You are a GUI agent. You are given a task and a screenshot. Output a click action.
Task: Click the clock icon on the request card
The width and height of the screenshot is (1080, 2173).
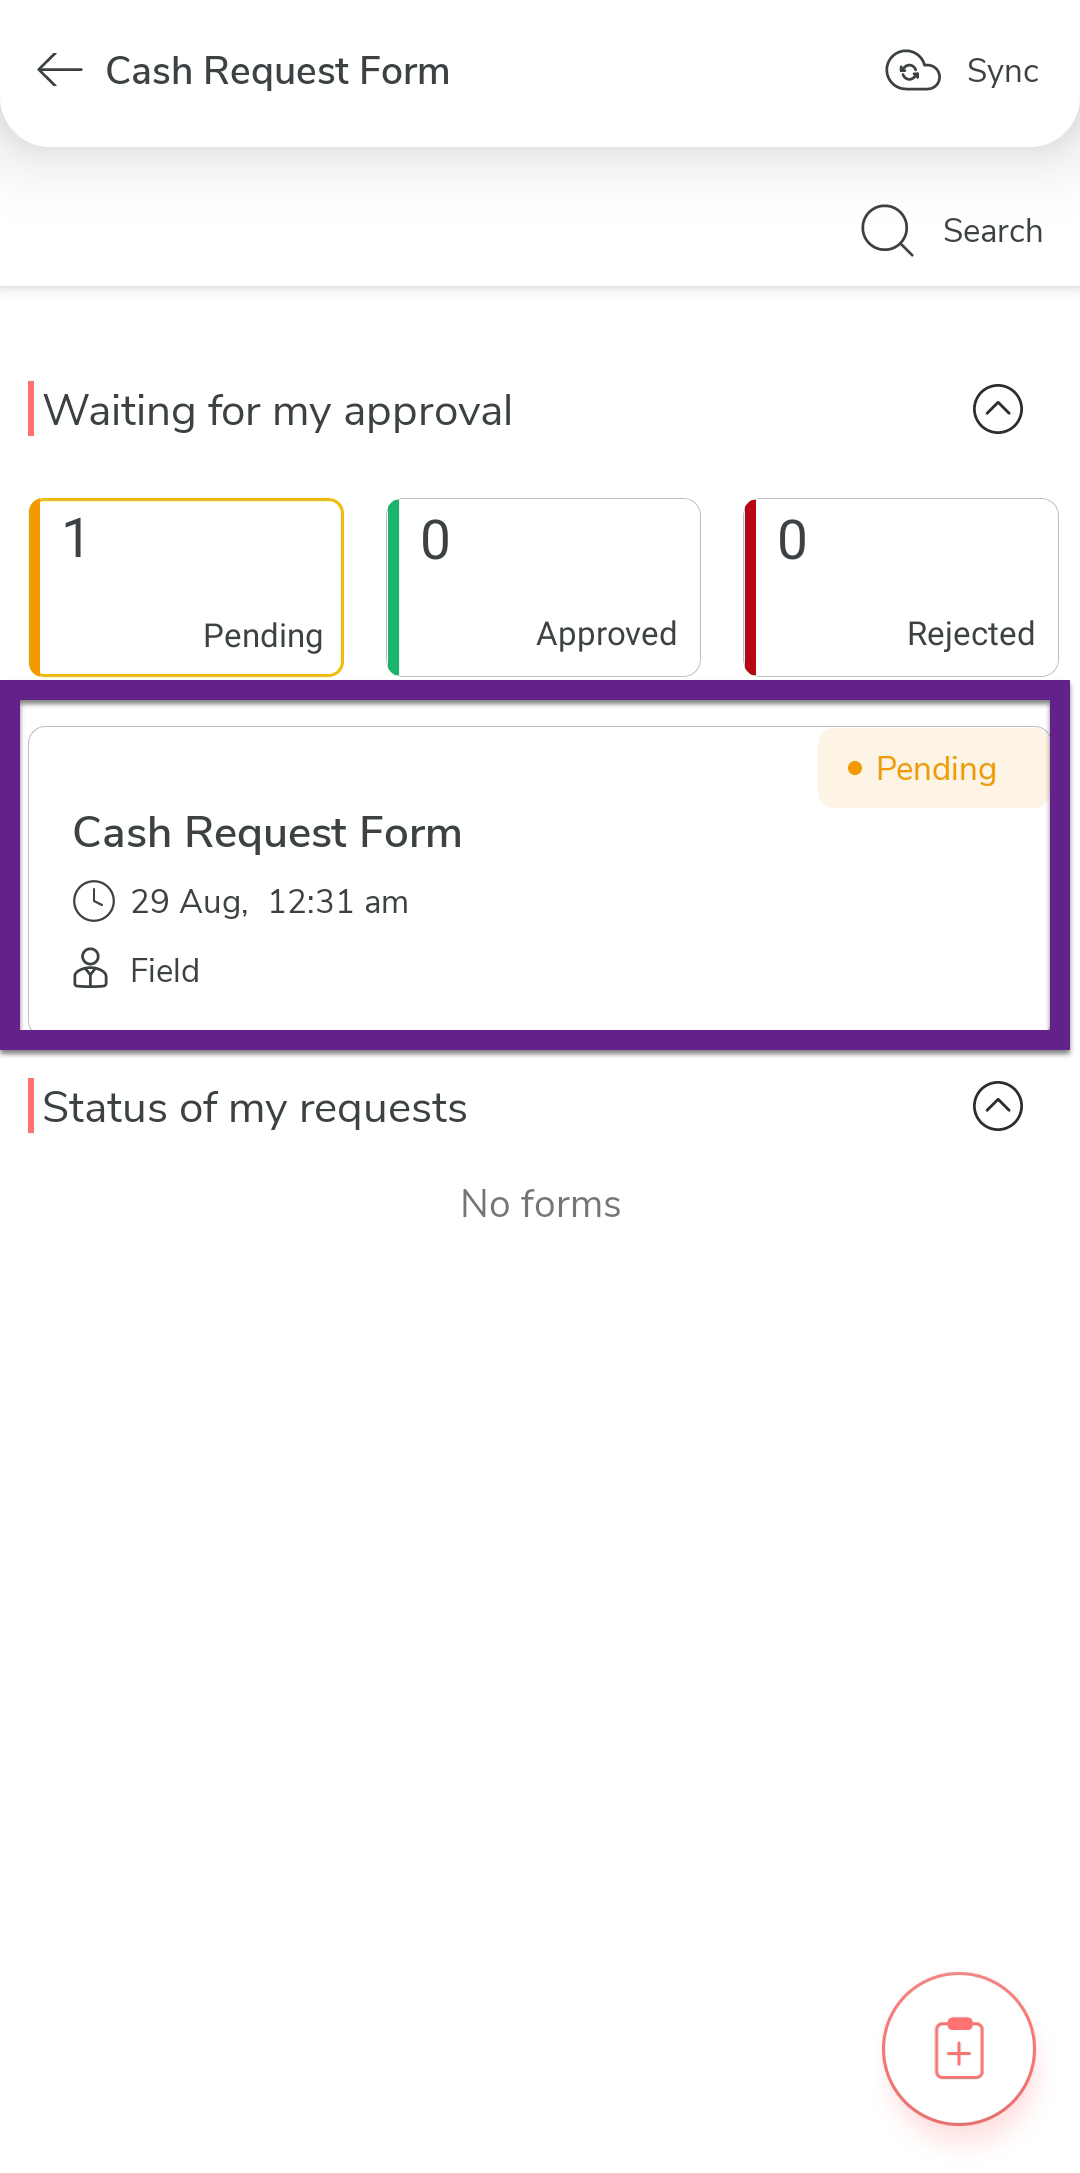[94, 901]
